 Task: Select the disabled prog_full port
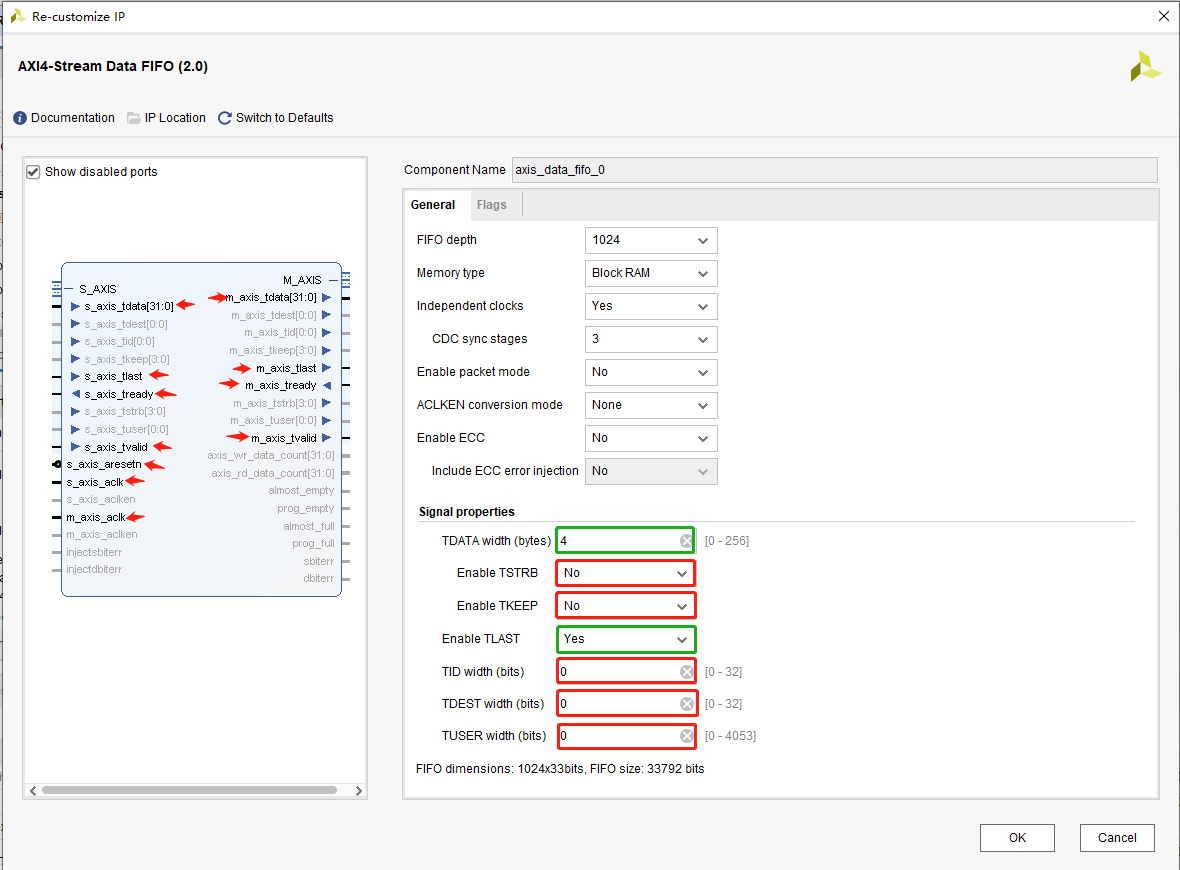point(313,543)
